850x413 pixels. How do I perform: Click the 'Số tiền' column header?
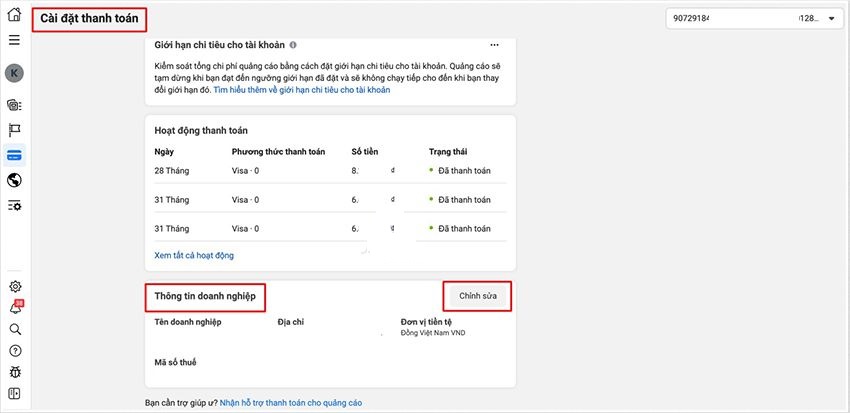tap(364, 152)
